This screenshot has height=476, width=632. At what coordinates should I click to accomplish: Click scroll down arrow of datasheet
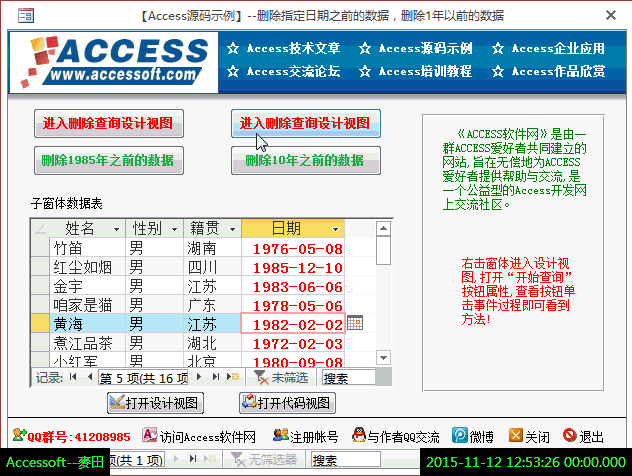tap(383, 358)
